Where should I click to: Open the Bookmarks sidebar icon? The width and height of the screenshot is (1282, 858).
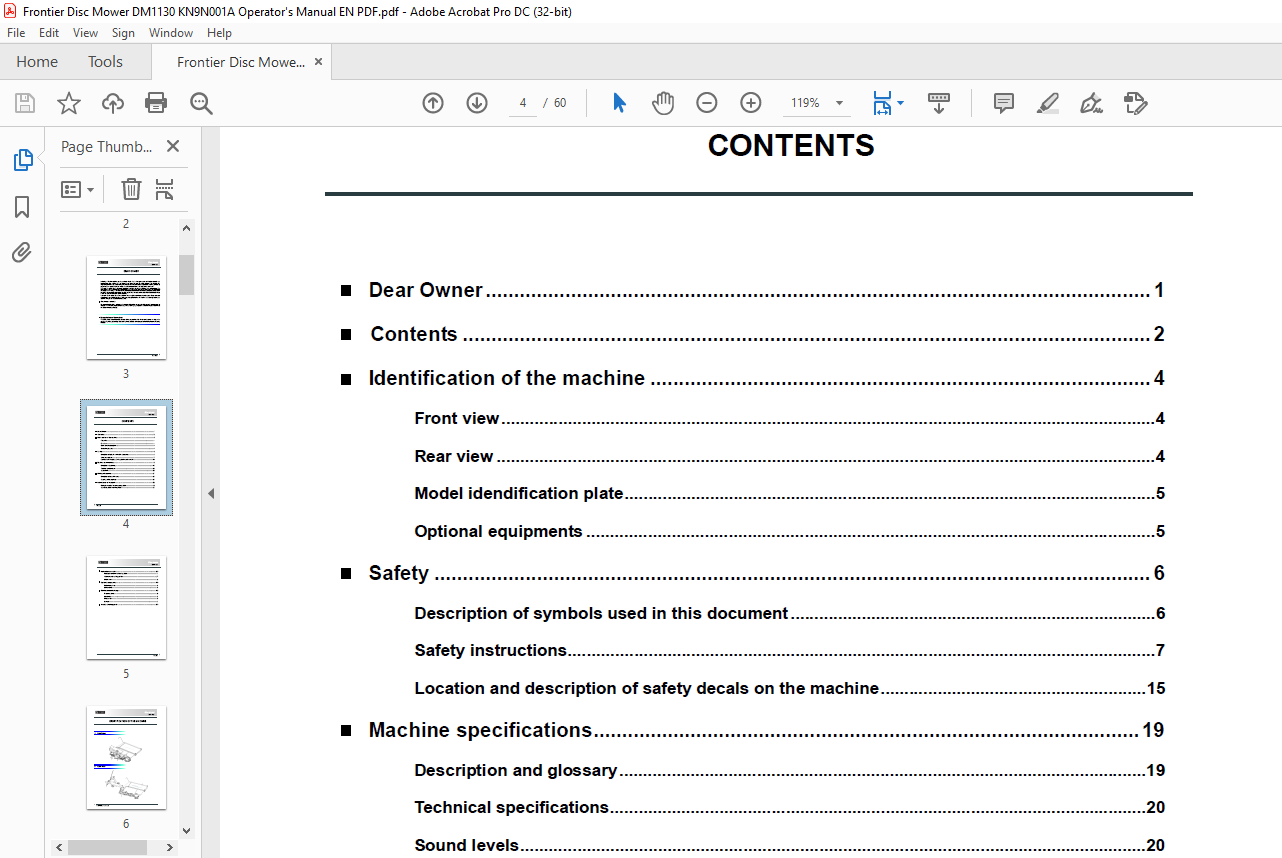pos(22,207)
